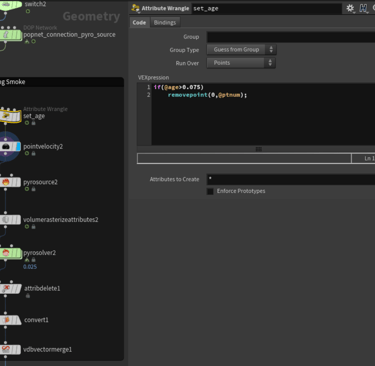
Task: Click line number 2 in code gutter
Action: coord(149,95)
